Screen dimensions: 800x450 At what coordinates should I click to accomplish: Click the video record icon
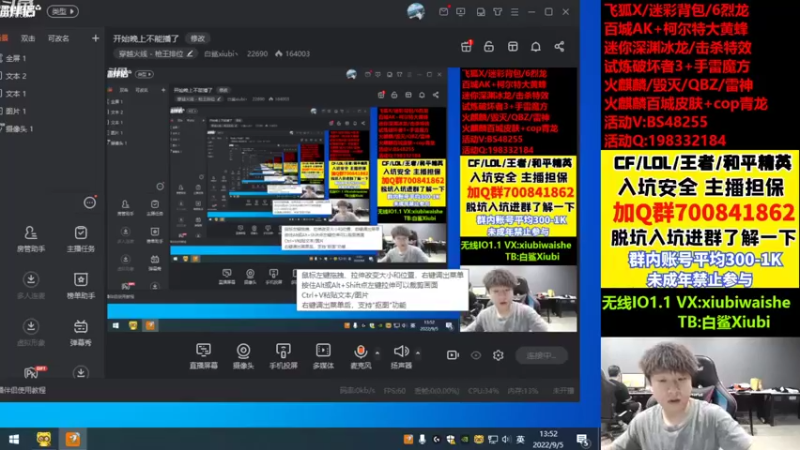click(x=453, y=355)
